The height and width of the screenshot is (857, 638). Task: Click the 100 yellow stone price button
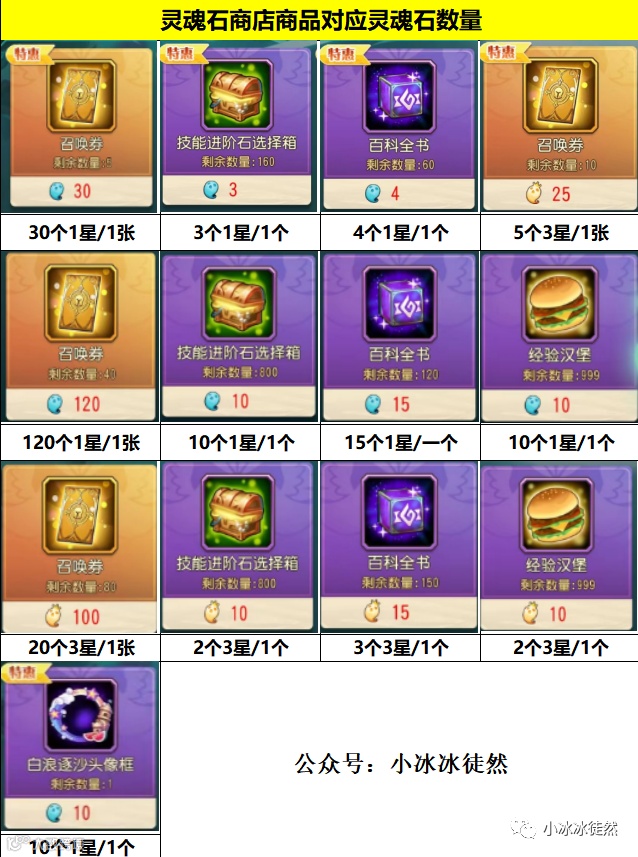(80, 617)
